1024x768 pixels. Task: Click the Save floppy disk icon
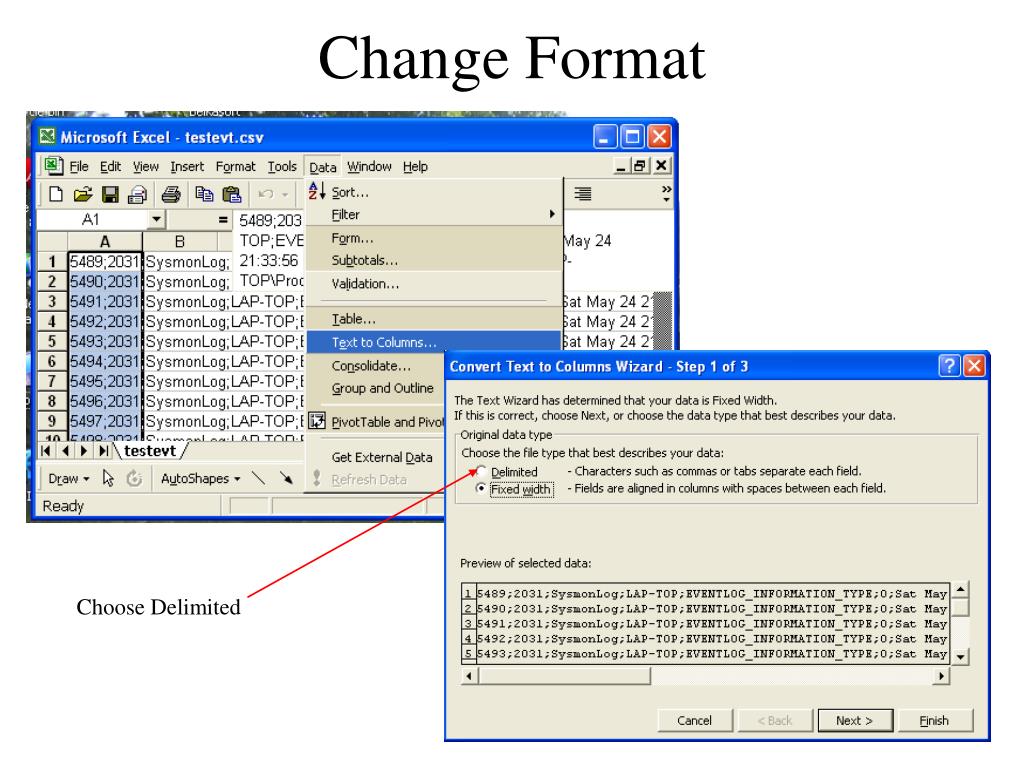110,194
